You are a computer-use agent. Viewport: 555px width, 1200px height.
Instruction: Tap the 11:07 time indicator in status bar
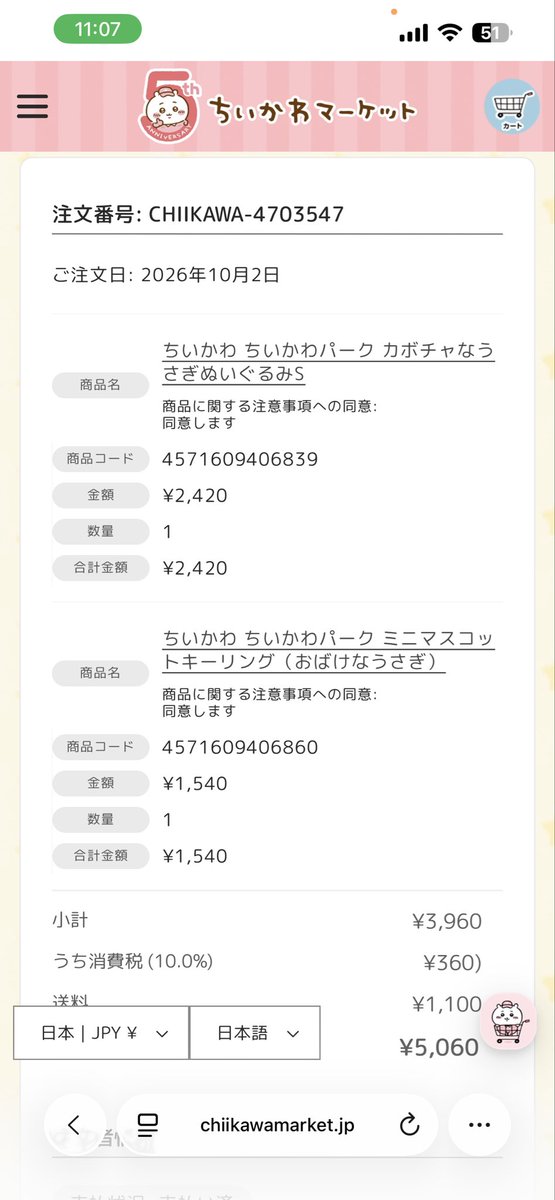[x=98, y=31]
